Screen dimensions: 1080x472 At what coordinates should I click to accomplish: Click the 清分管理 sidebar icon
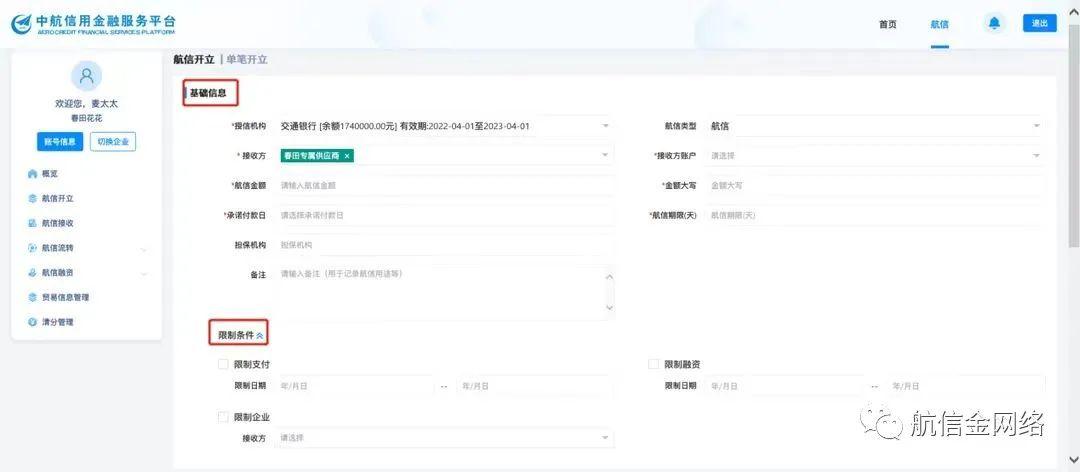coord(32,322)
